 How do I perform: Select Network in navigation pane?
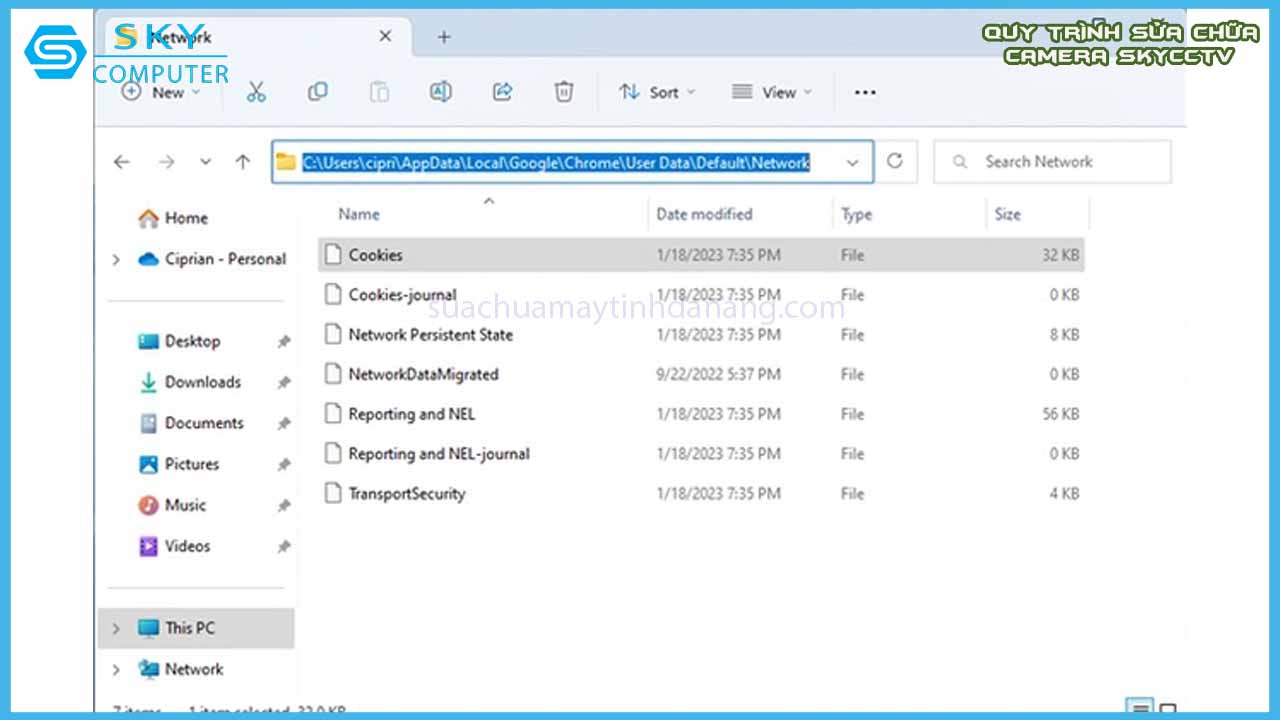[x=181, y=669]
